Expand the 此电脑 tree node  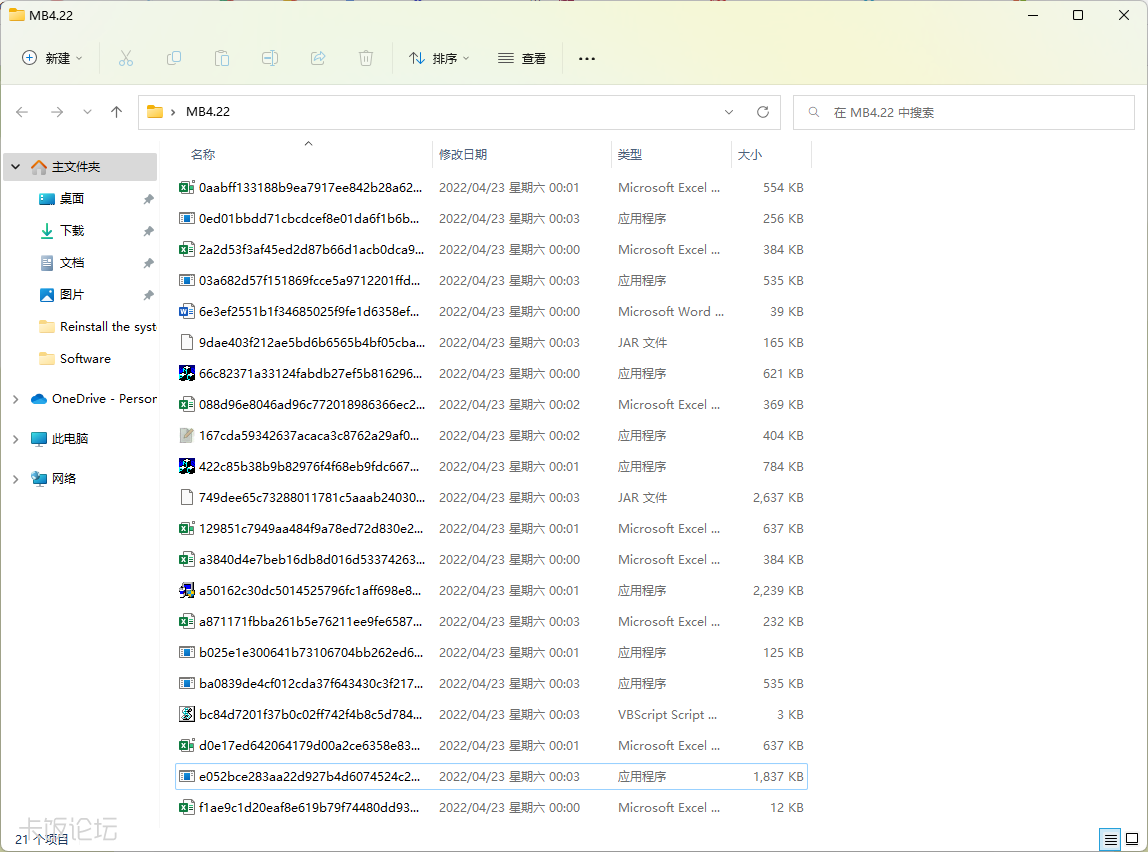pyautogui.click(x=15, y=439)
